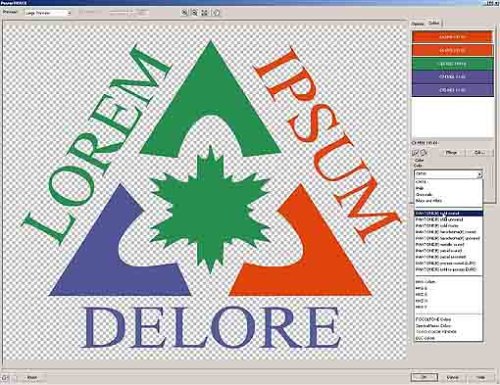This screenshot has width=500, height=385.
Task: Select the pan hand tool icon
Action: pos(216,13)
